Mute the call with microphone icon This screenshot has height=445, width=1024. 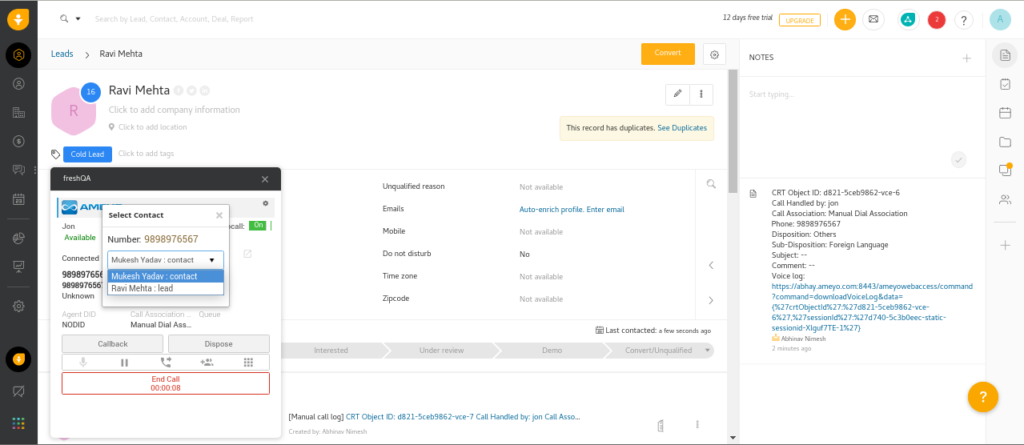pos(83,362)
